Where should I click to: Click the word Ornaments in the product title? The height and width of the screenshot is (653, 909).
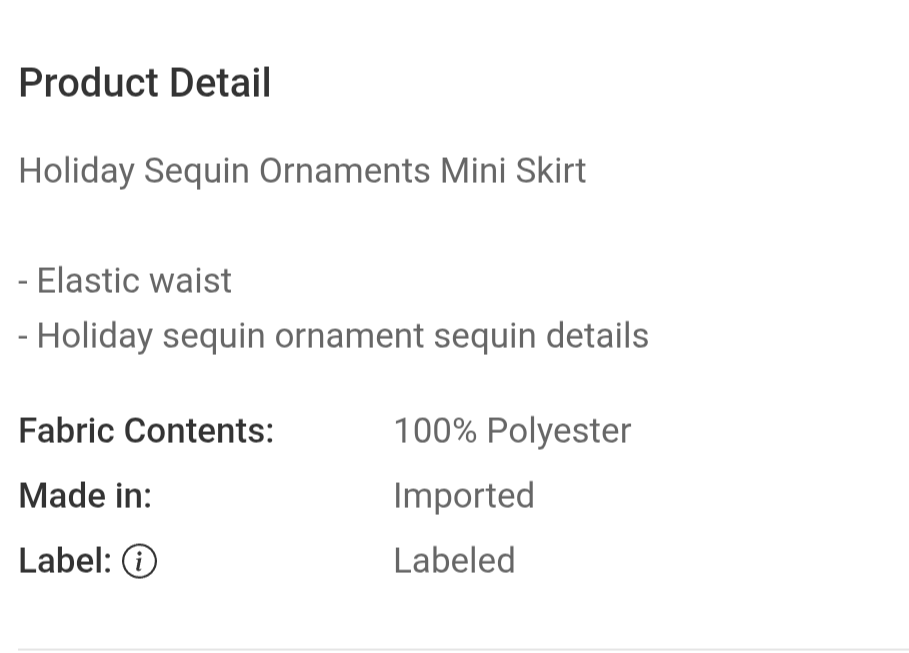[x=345, y=171]
